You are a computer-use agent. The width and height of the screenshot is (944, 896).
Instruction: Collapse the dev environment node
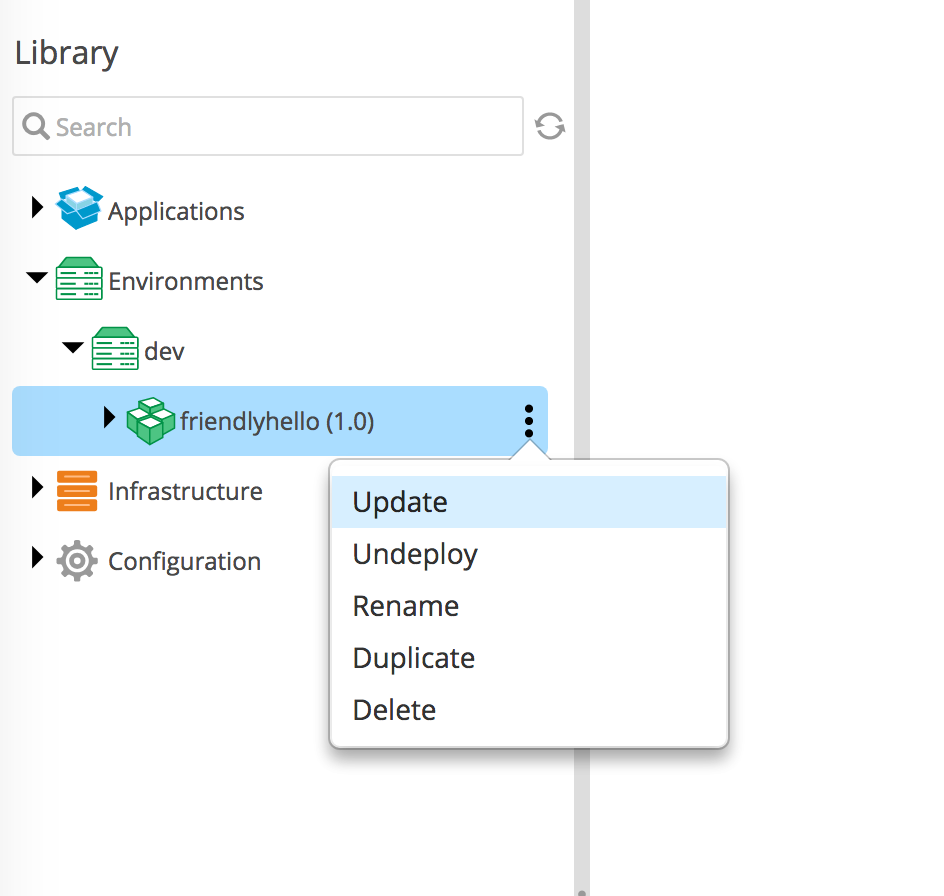click(x=73, y=349)
